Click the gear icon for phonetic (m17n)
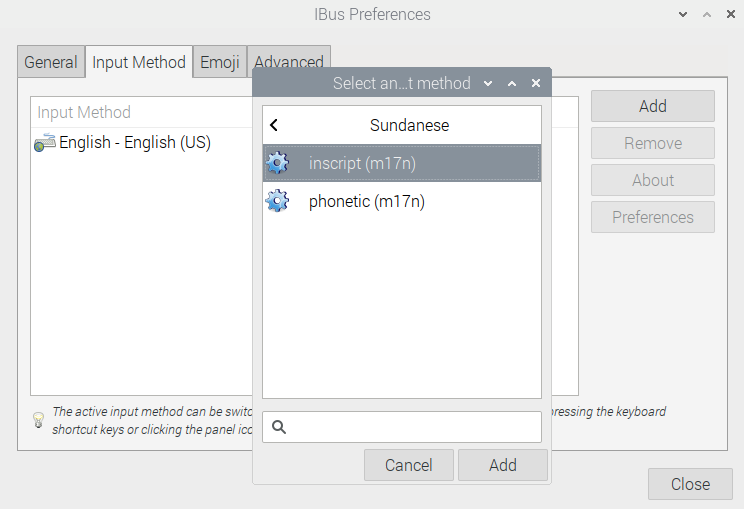The height and width of the screenshot is (509, 744). point(277,201)
